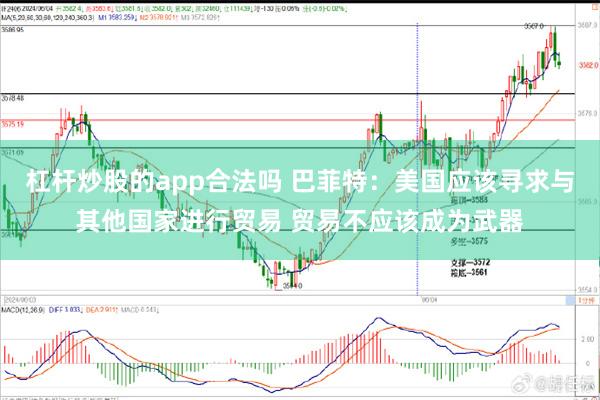Viewport: 600px width, 400px height.
Task: Click the red 3575.19 price level label
Action: point(13,124)
